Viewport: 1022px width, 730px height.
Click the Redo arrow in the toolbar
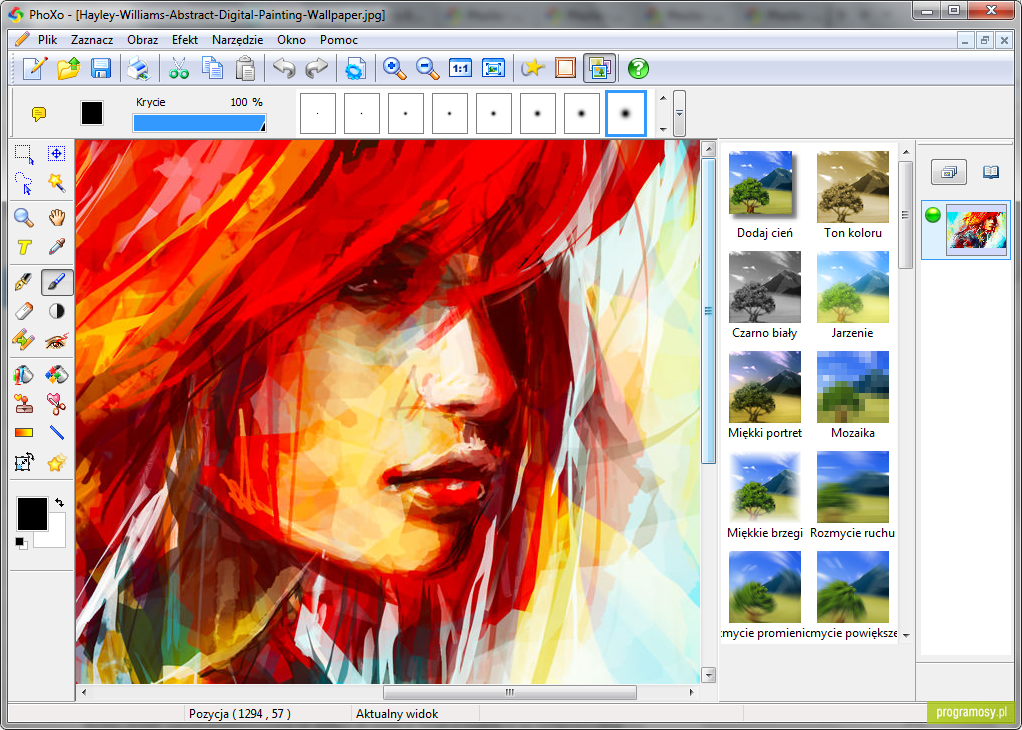317,68
